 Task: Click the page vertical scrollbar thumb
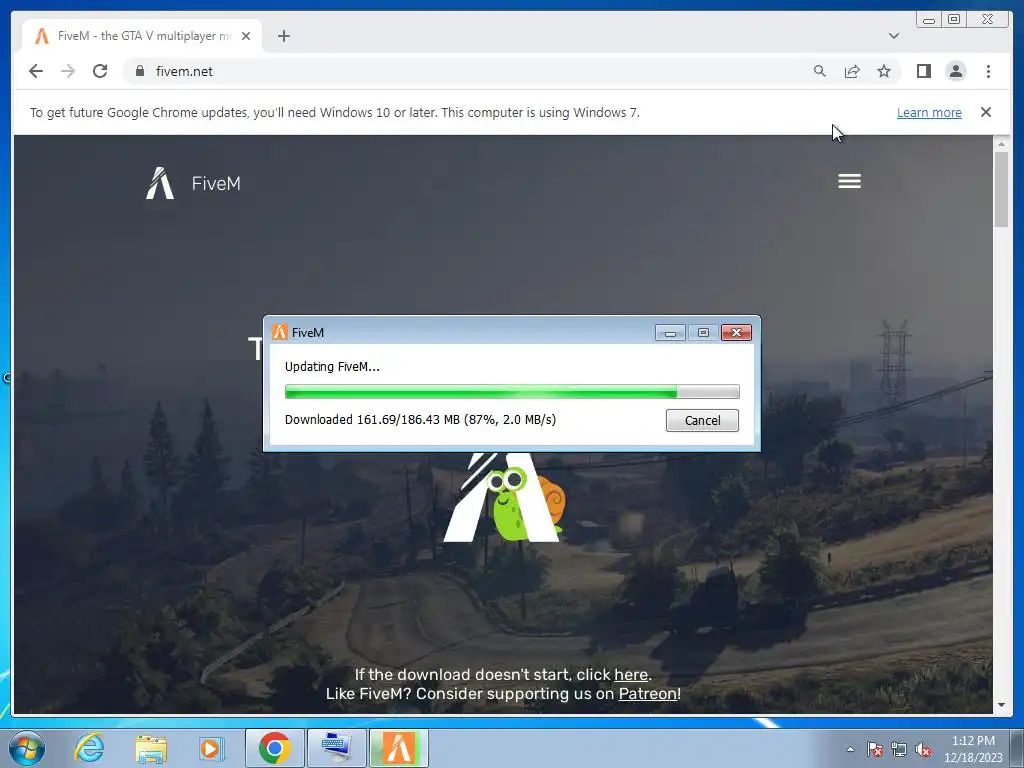click(x=1001, y=189)
